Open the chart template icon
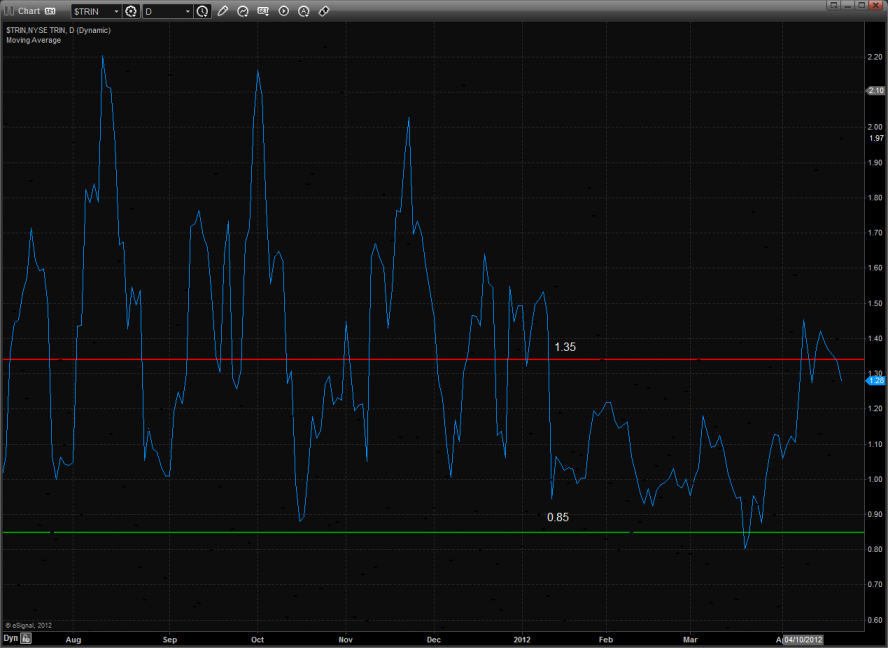 [263, 11]
